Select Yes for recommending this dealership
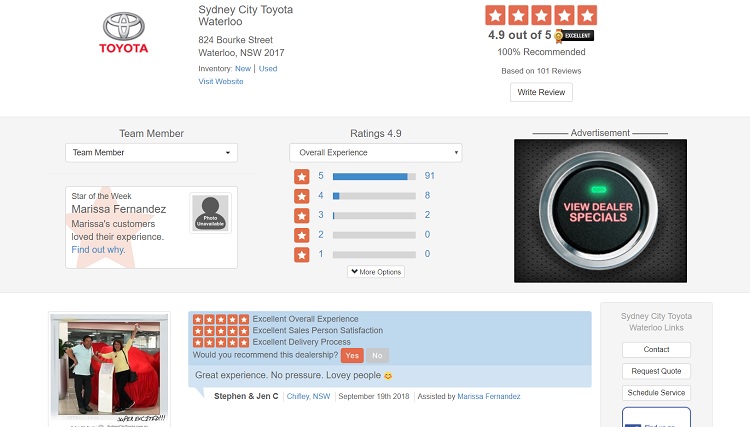750x427 pixels. click(x=352, y=355)
